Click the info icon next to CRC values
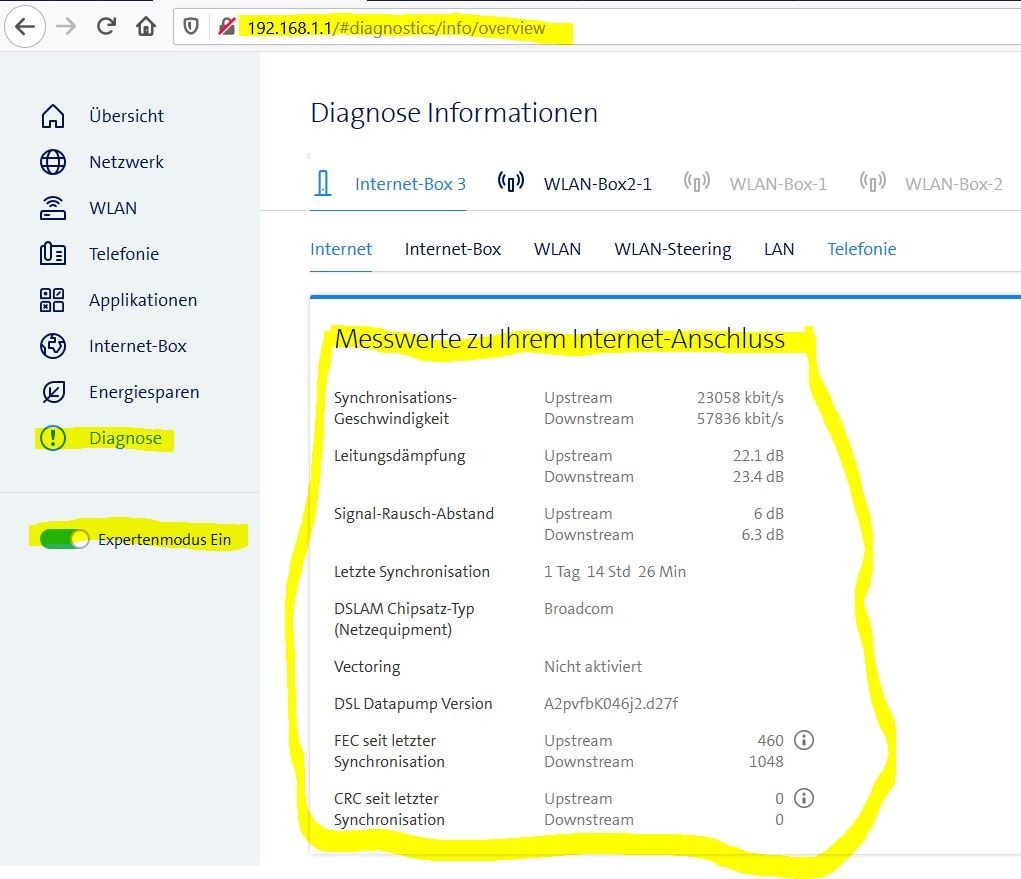 804,799
